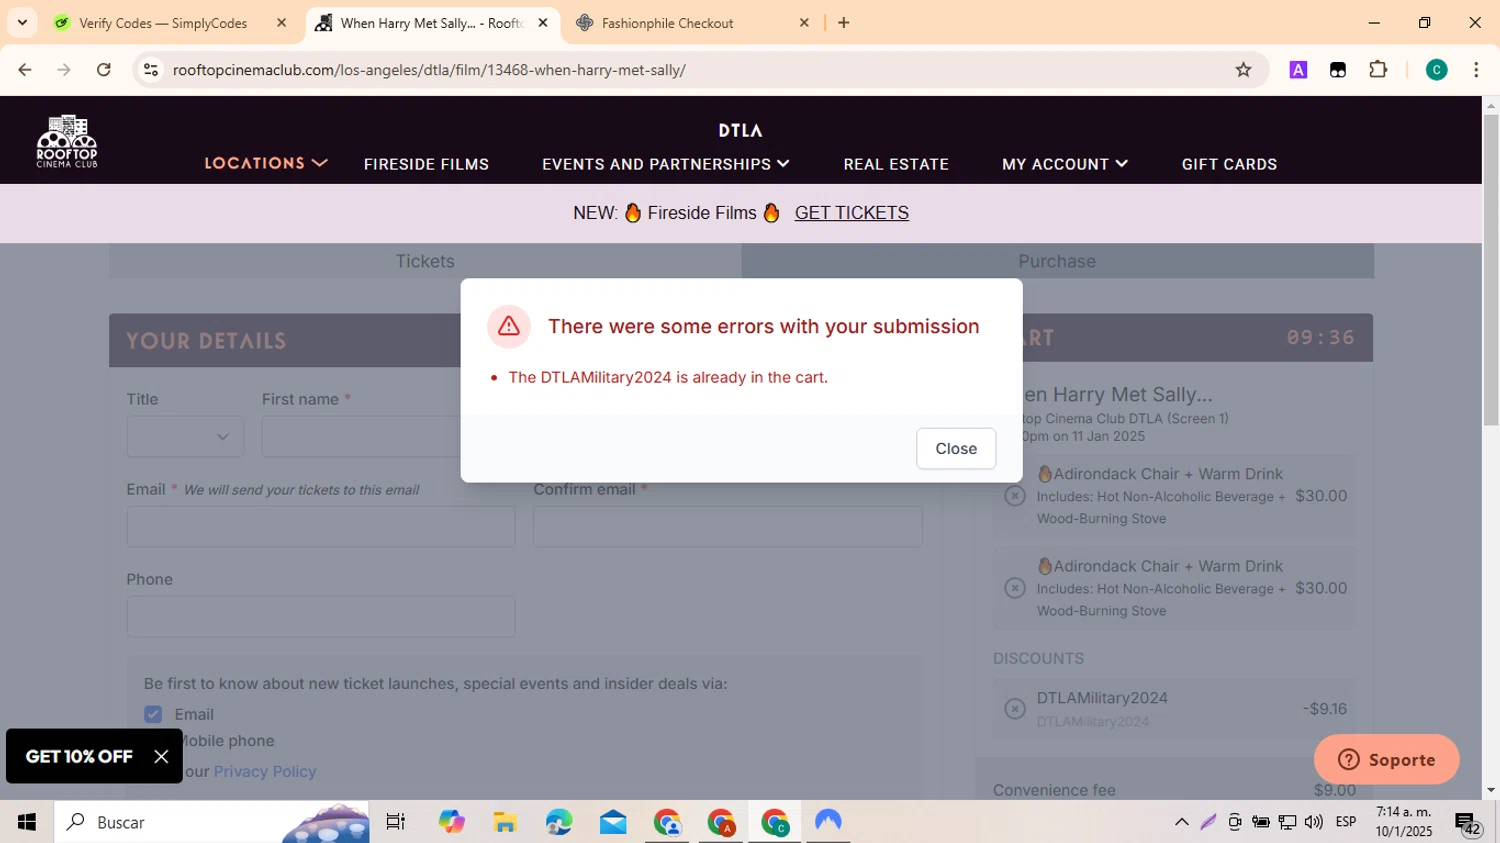
Task: Click the Confirm email input field
Action: point(728,526)
